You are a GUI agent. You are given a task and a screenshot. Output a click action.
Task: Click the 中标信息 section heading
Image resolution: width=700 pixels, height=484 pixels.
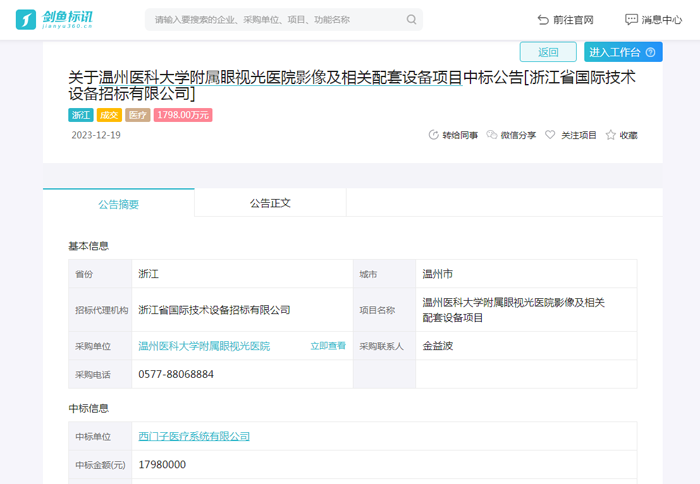pos(88,409)
